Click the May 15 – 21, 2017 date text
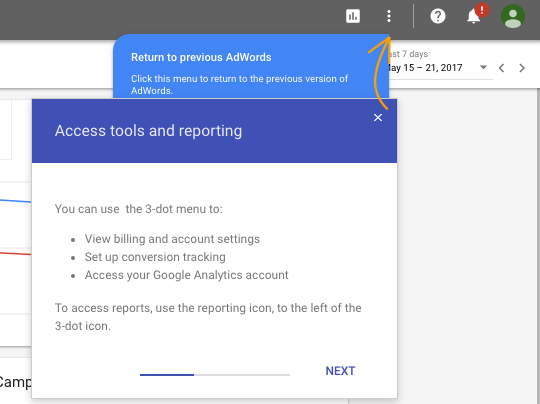This screenshot has height=404, width=540. [425, 68]
